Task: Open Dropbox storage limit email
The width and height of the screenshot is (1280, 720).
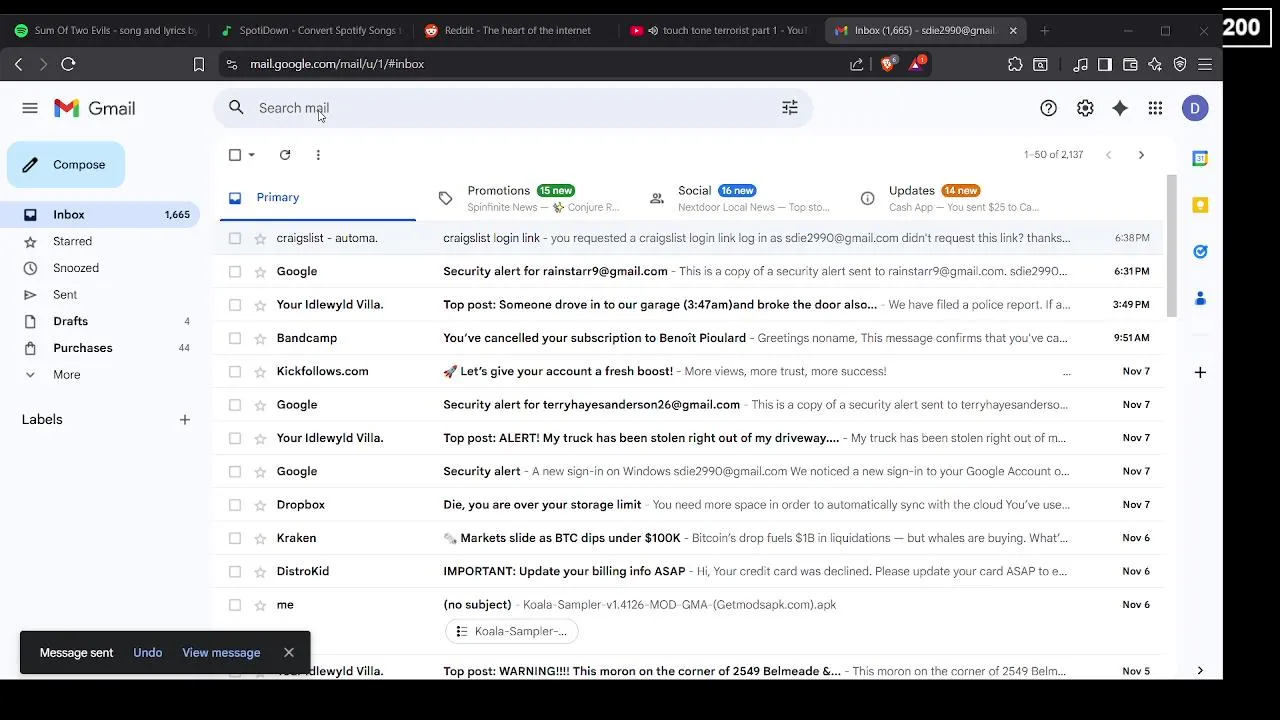Action: click(690, 505)
